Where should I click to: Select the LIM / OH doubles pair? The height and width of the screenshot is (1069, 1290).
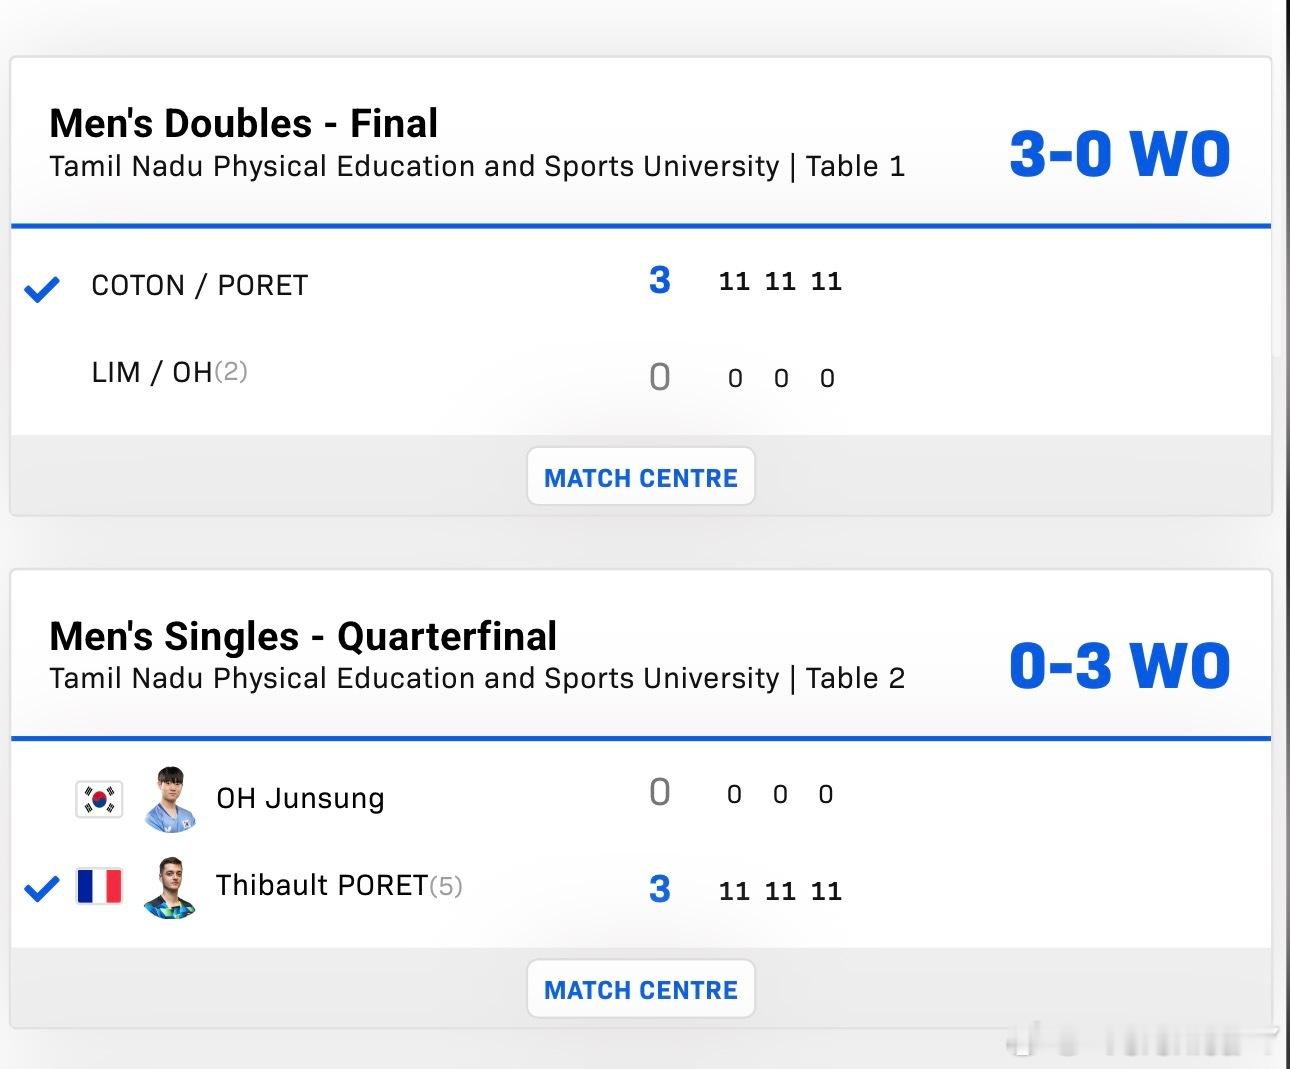click(152, 372)
